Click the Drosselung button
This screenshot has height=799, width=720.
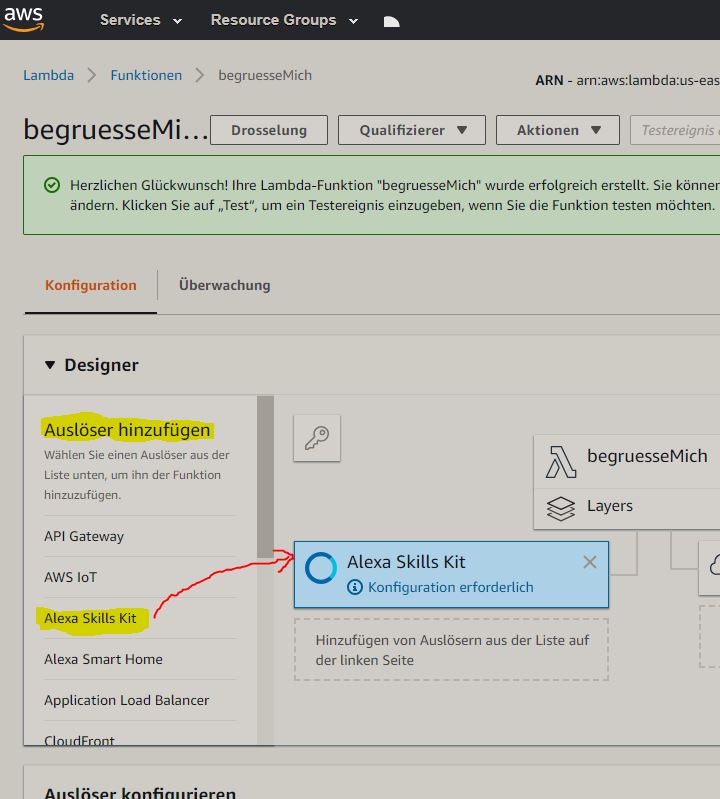click(x=267, y=130)
